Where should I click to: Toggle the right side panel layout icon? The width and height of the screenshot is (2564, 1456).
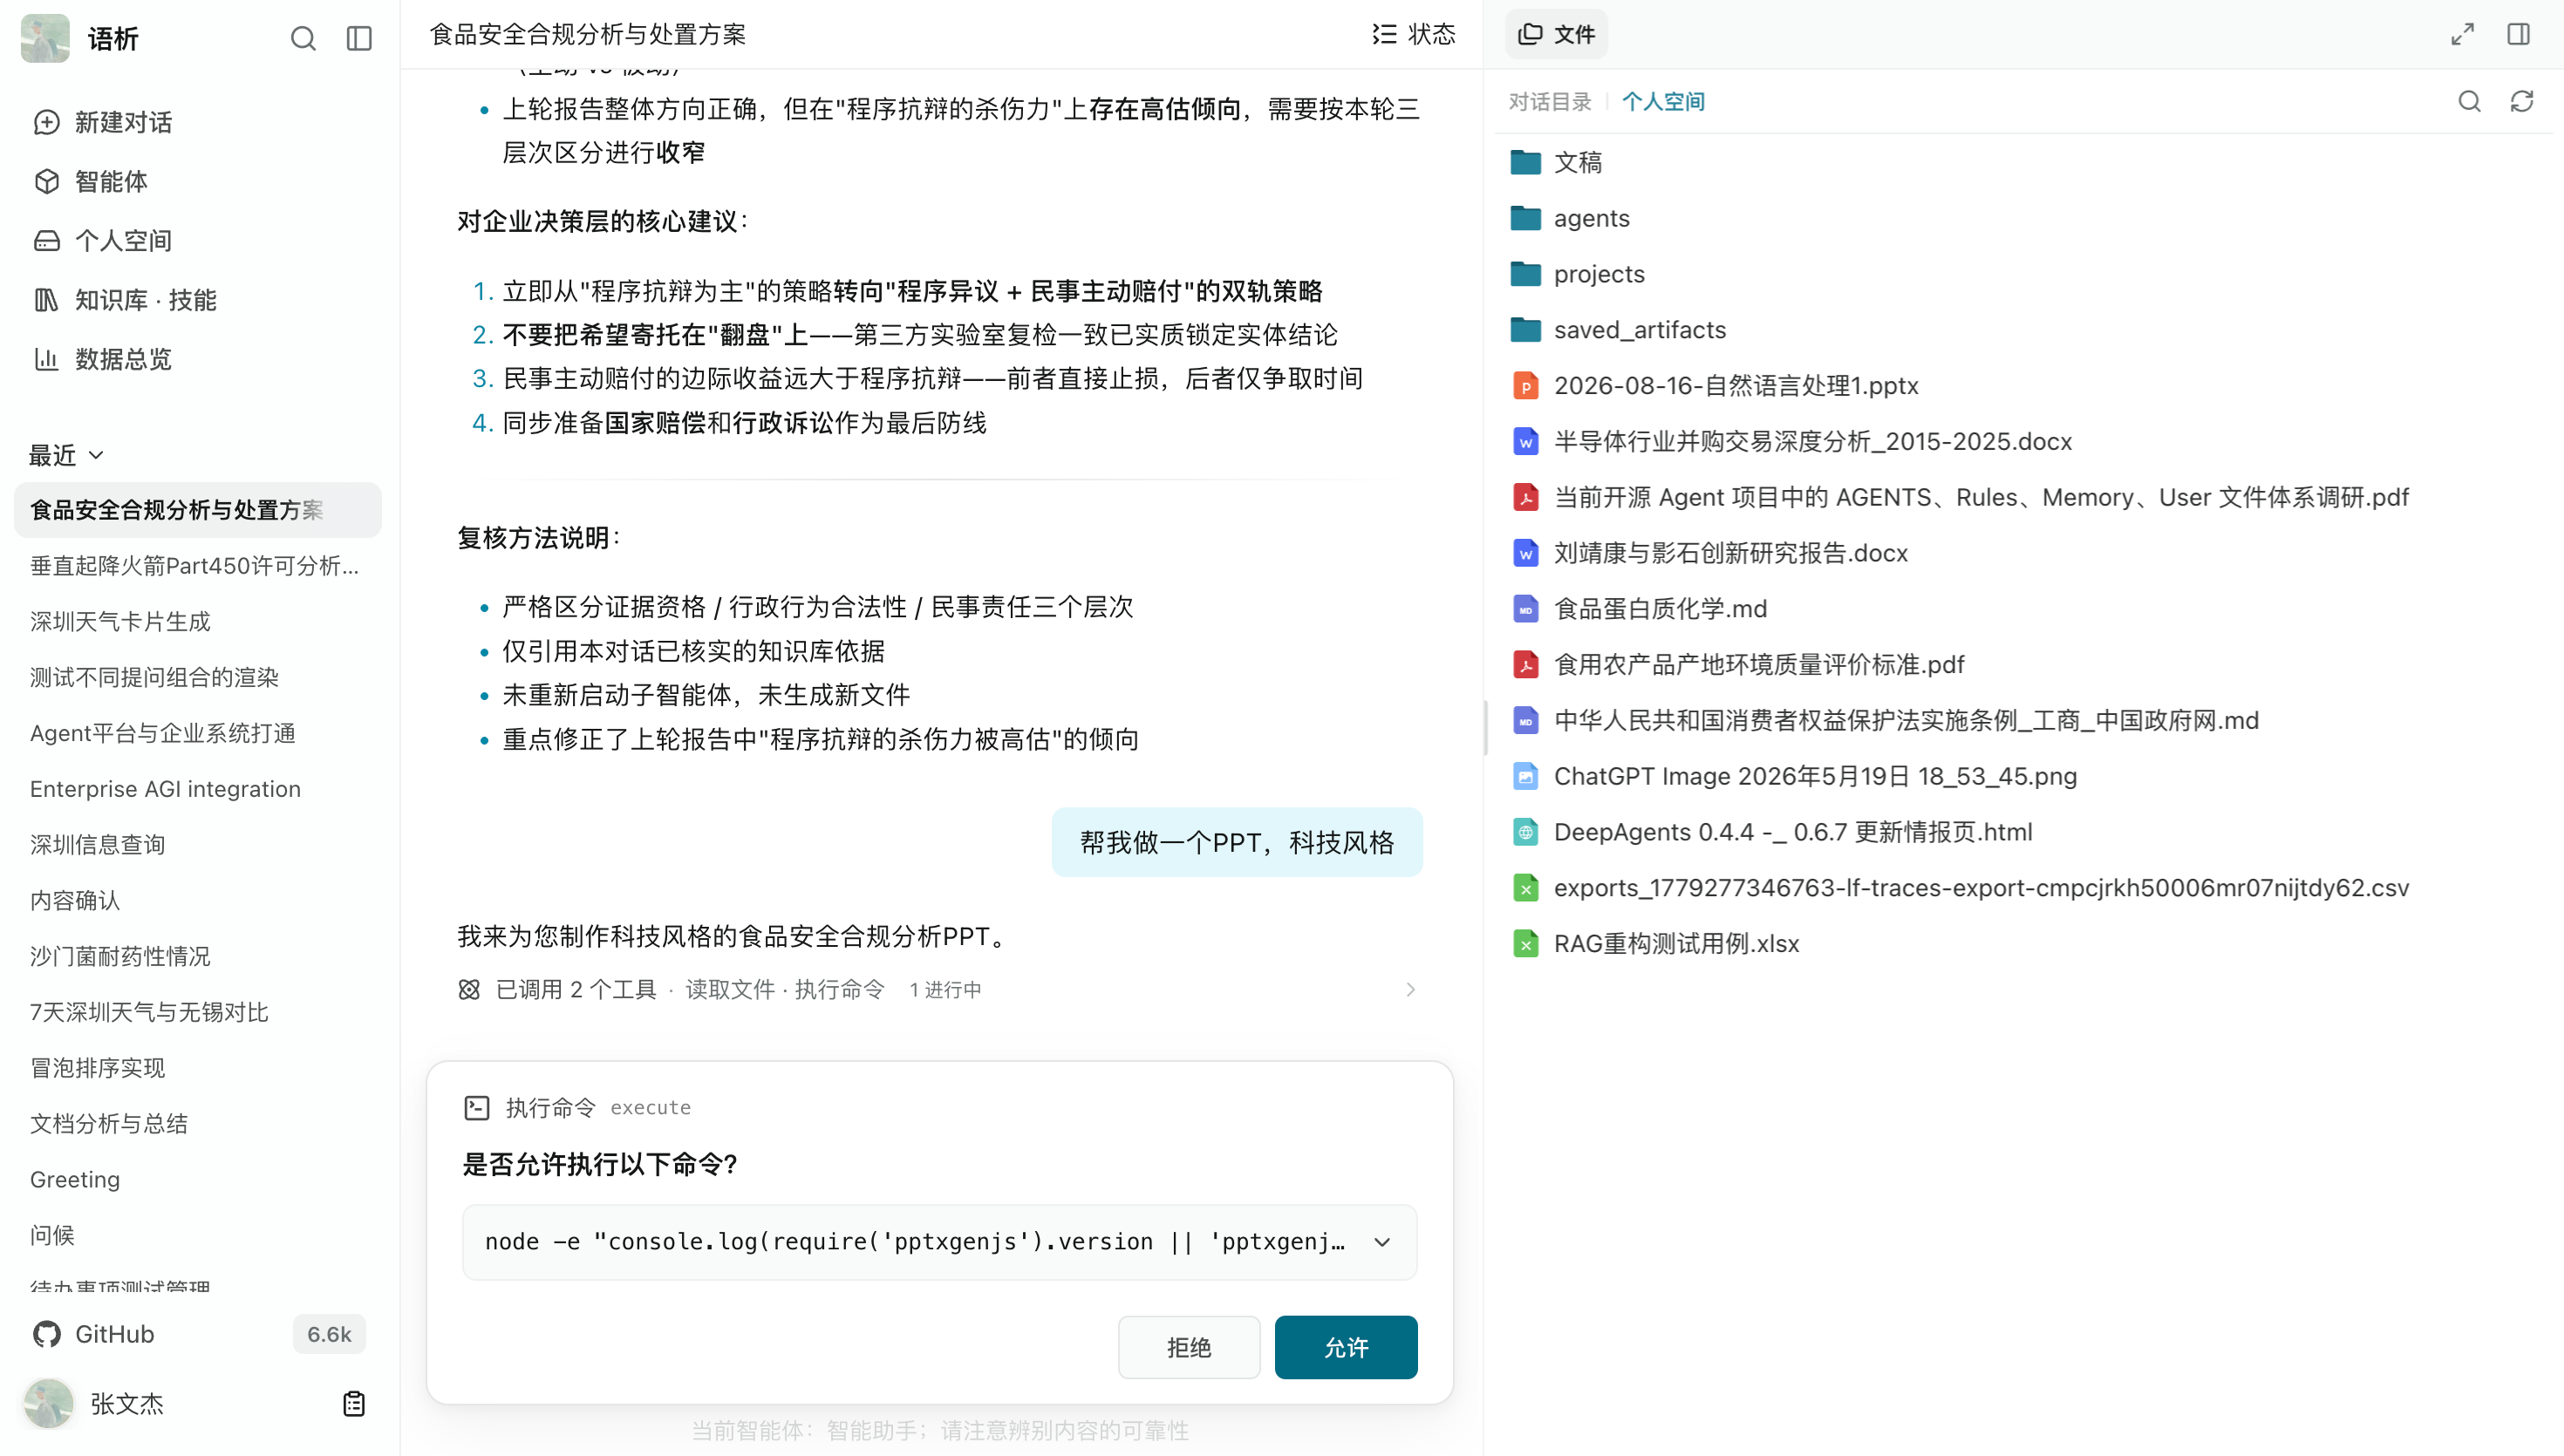click(x=2518, y=34)
